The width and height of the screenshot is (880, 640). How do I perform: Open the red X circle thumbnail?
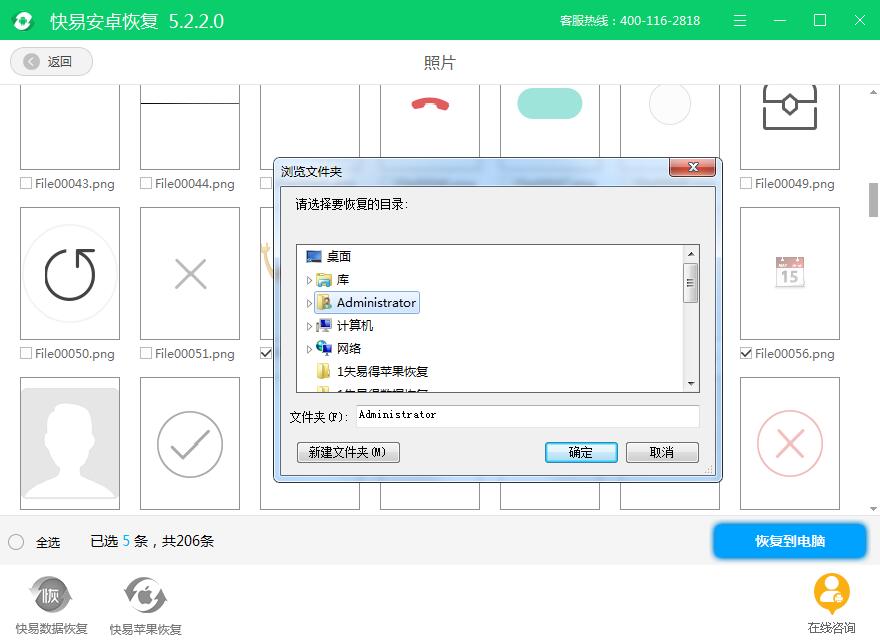tap(790, 444)
